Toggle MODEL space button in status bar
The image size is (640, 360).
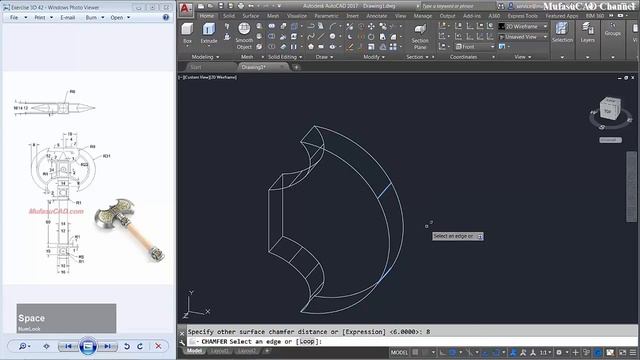coord(399,352)
